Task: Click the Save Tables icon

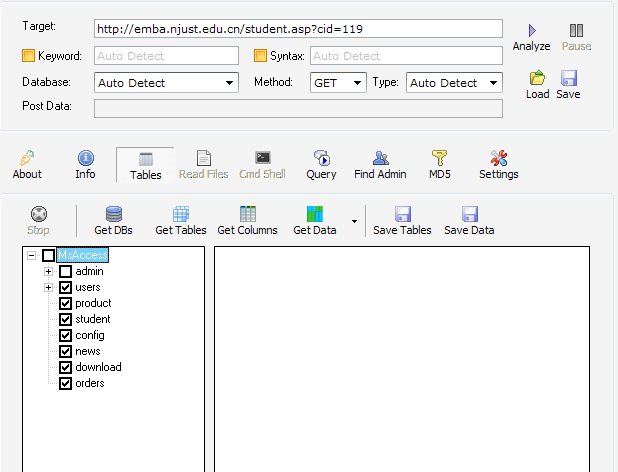Action: (x=403, y=214)
